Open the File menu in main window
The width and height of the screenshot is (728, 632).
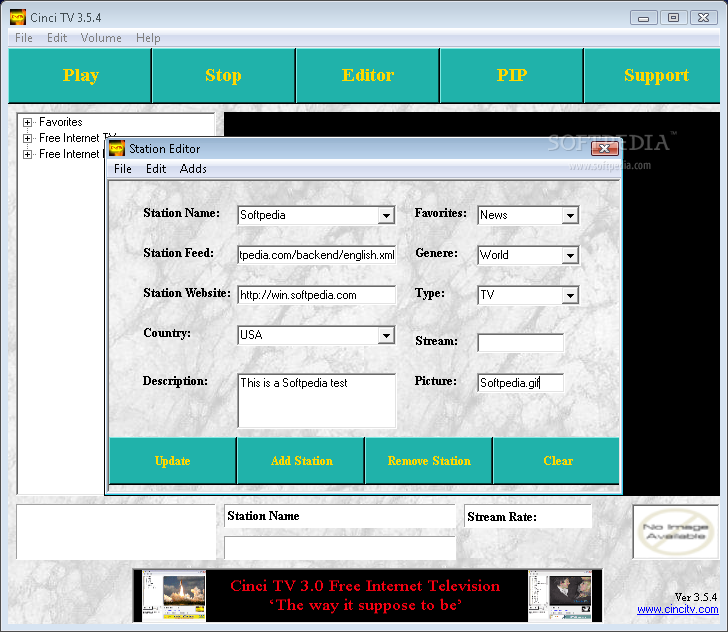click(x=24, y=38)
